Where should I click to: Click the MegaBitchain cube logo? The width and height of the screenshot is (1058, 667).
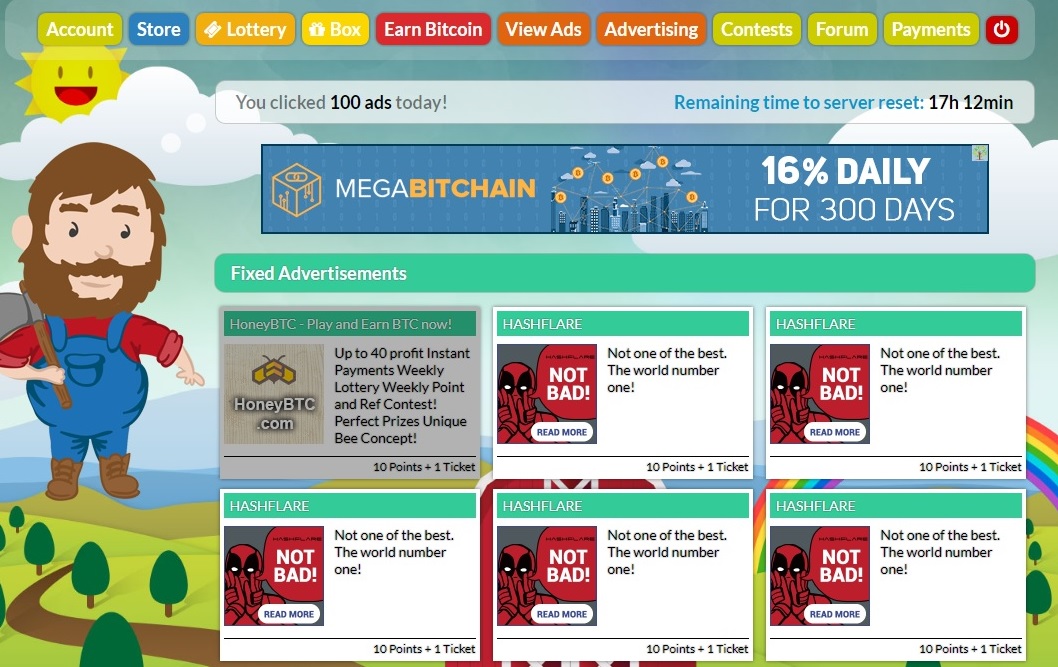[x=296, y=190]
